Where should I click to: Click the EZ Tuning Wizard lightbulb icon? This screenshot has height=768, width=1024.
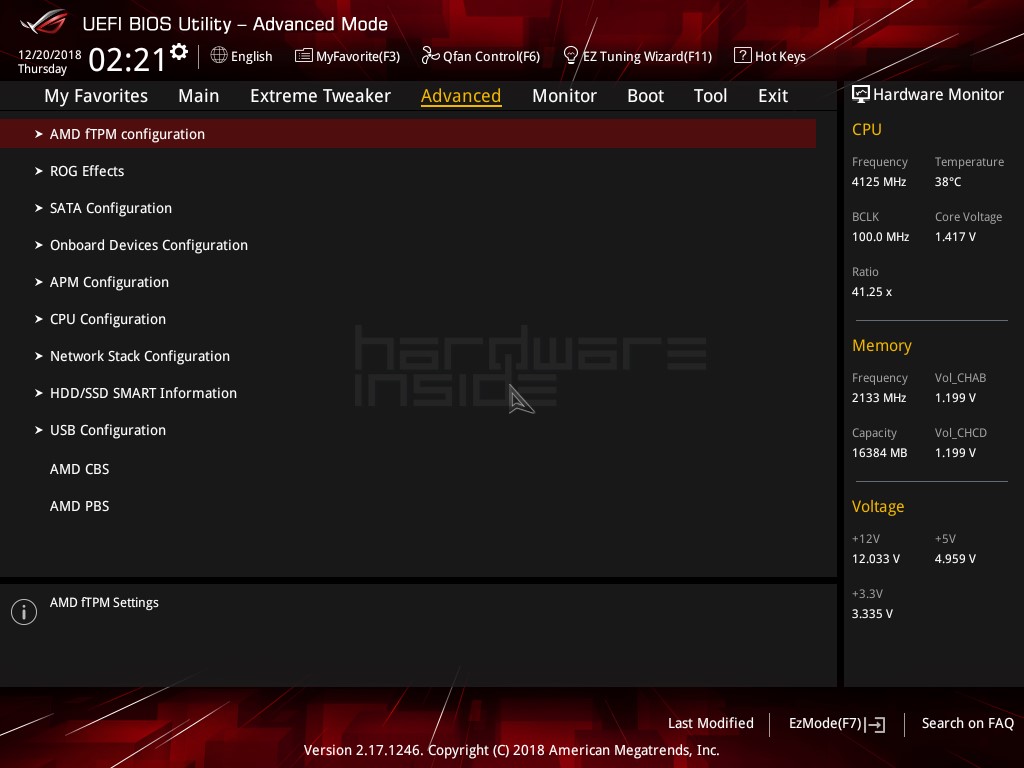coord(571,56)
